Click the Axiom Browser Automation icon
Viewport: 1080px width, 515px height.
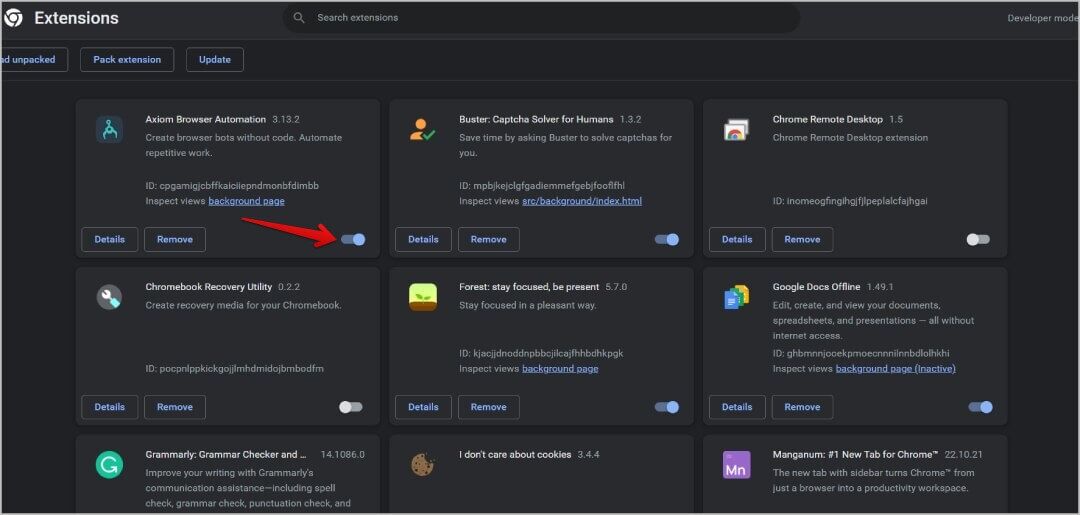109,129
